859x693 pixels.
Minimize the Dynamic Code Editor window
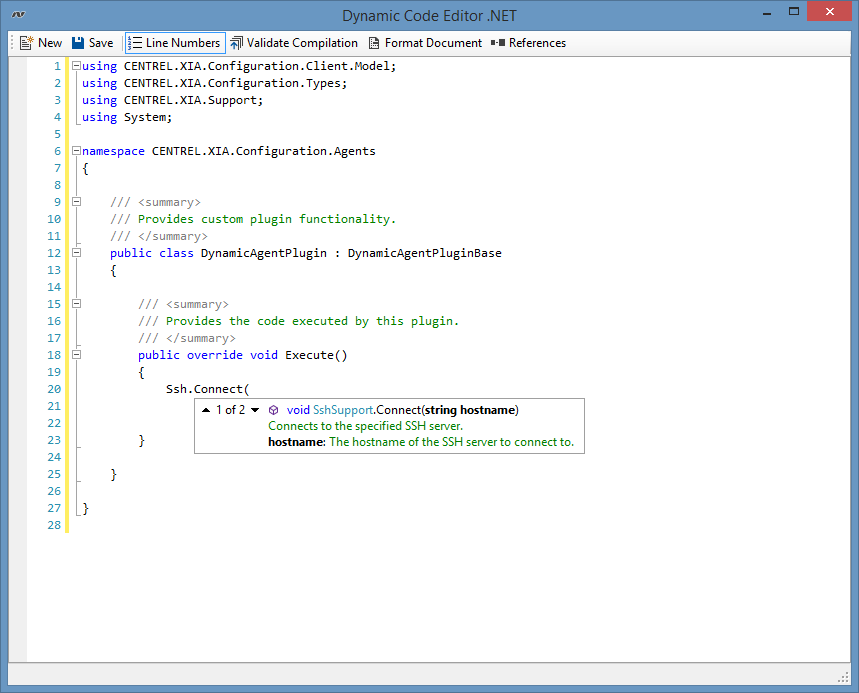pyautogui.click(x=767, y=12)
